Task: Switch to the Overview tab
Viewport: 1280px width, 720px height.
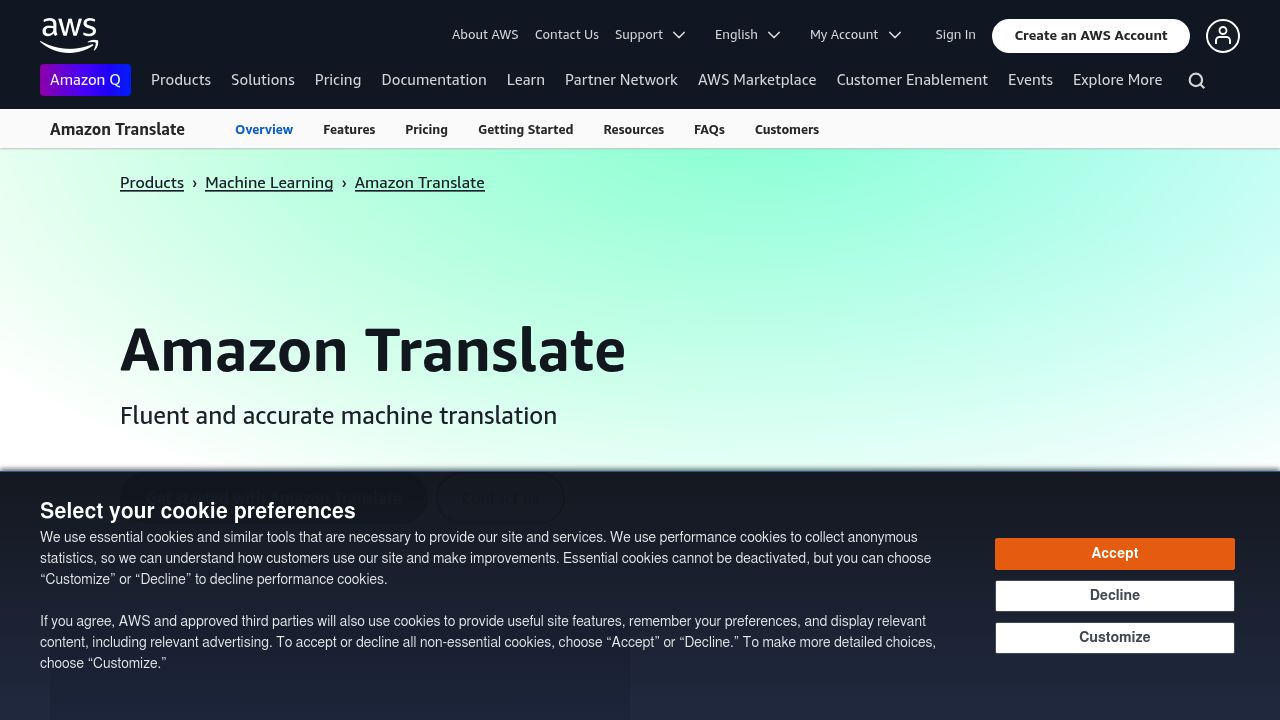Action: coord(264,130)
